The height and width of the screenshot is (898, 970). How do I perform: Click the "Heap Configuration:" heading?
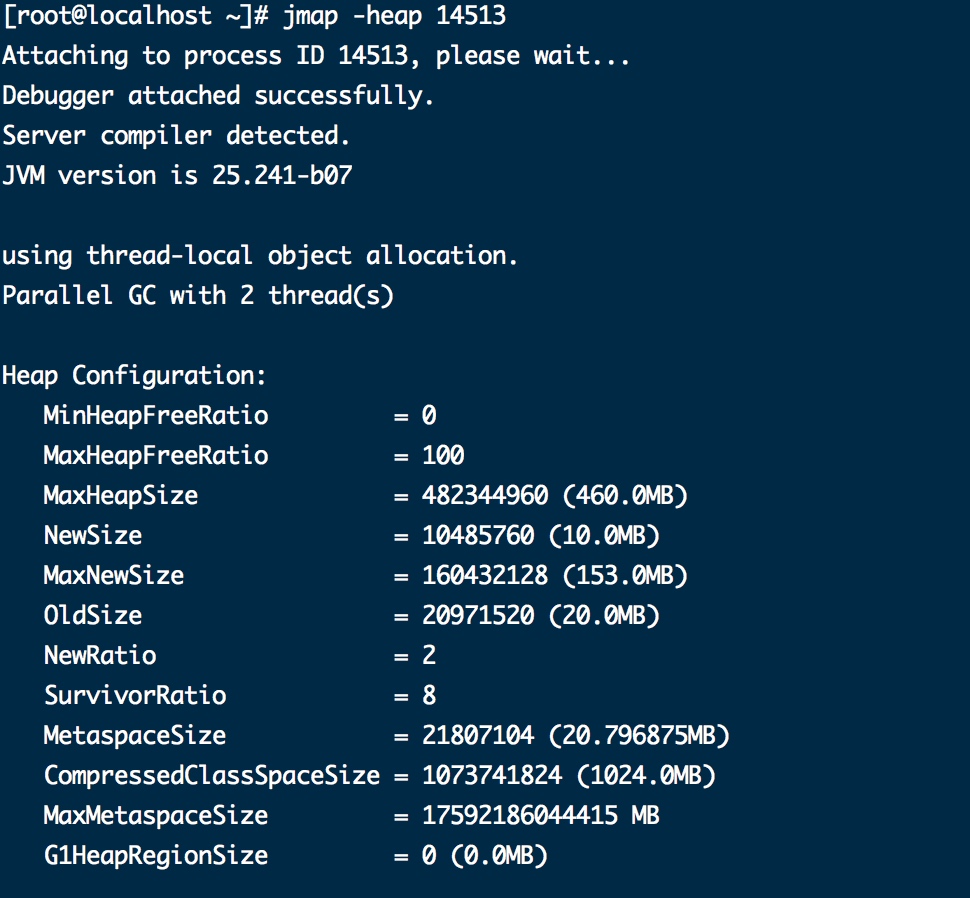pos(134,376)
